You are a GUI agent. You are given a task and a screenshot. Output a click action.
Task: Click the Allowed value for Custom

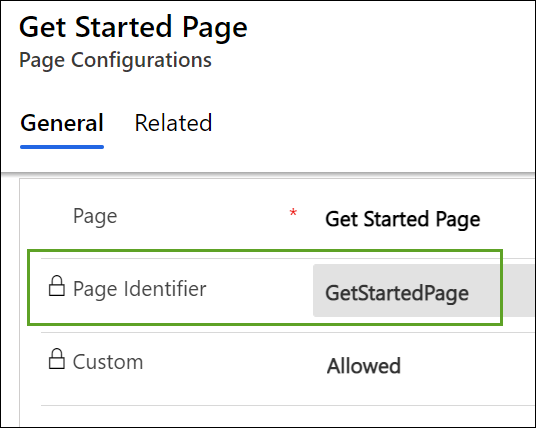pyautogui.click(x=364, y=366)
